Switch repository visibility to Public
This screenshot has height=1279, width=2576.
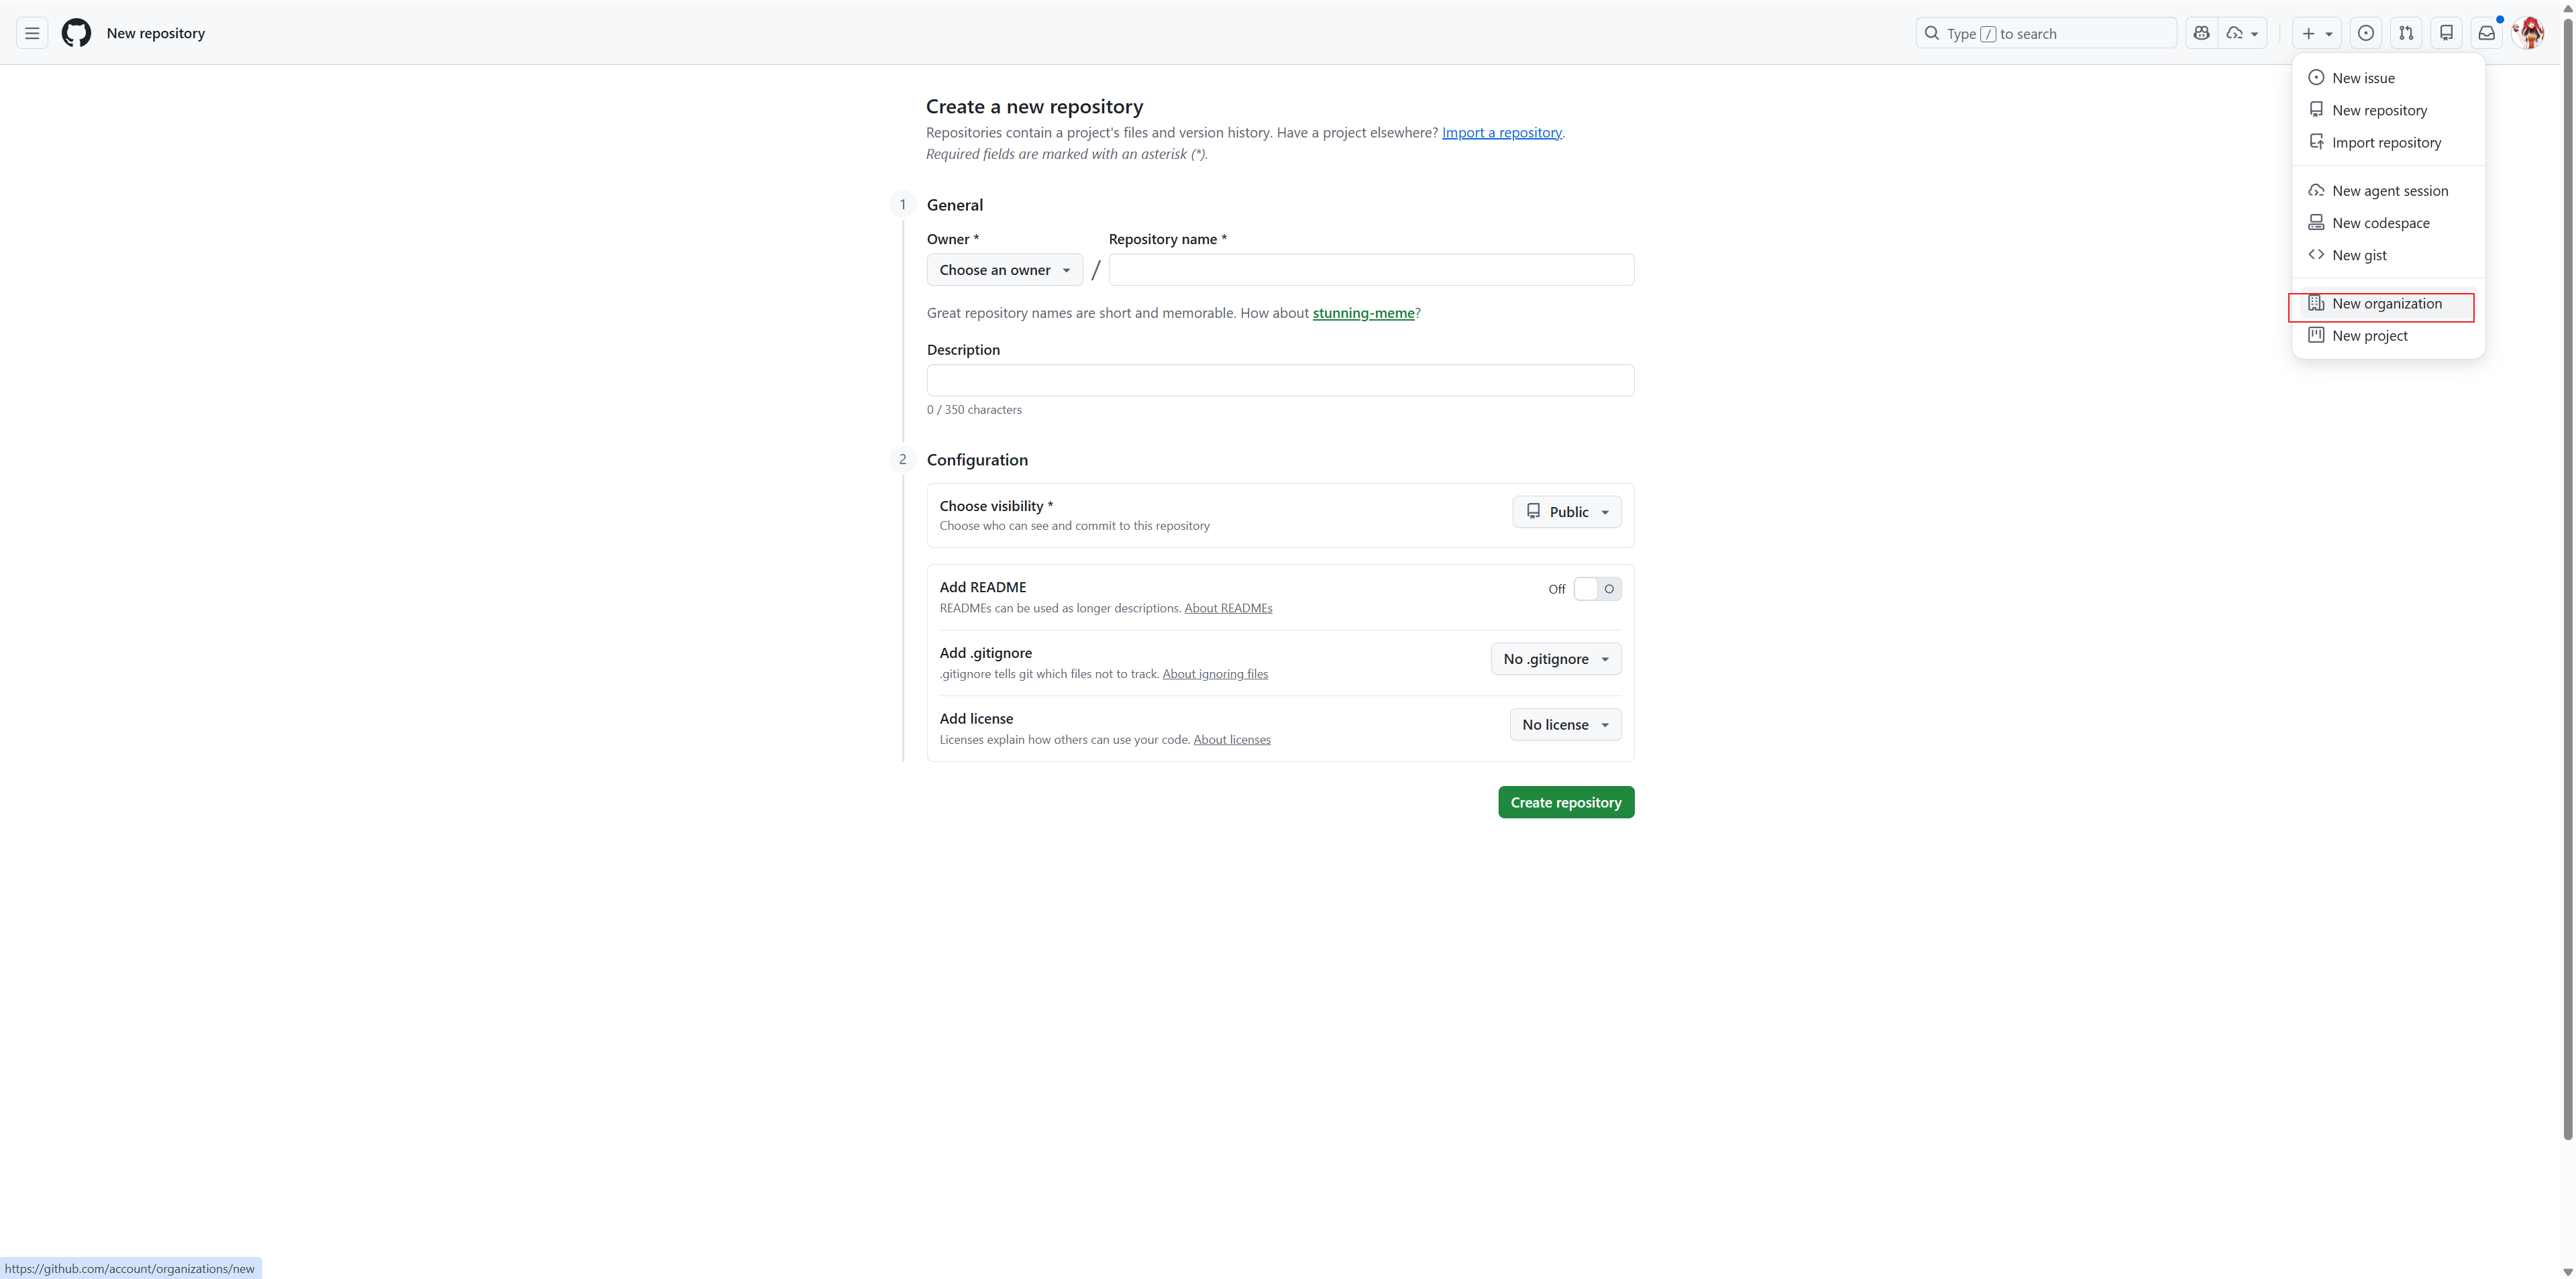(x=1566, y=511)
